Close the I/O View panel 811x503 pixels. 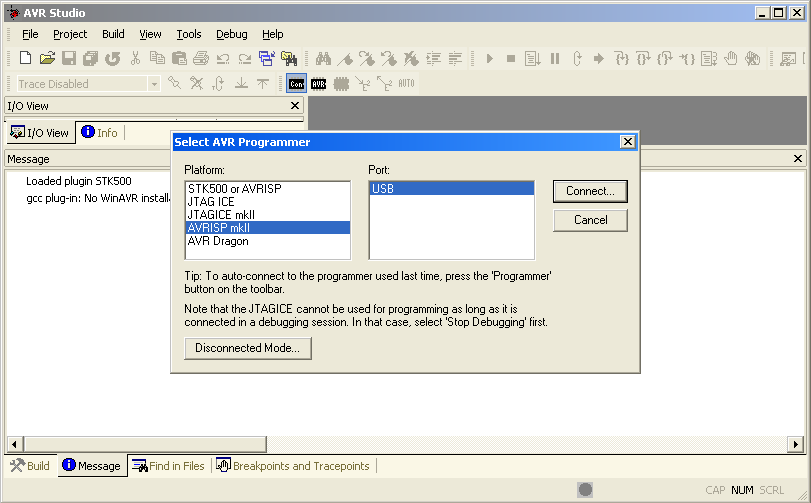(295, 105)
